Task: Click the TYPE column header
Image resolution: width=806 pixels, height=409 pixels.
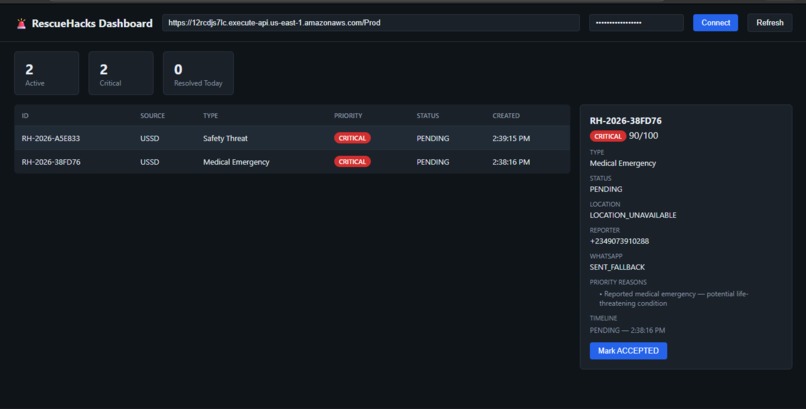Action: pyautogui.click(x=210, y=116)
